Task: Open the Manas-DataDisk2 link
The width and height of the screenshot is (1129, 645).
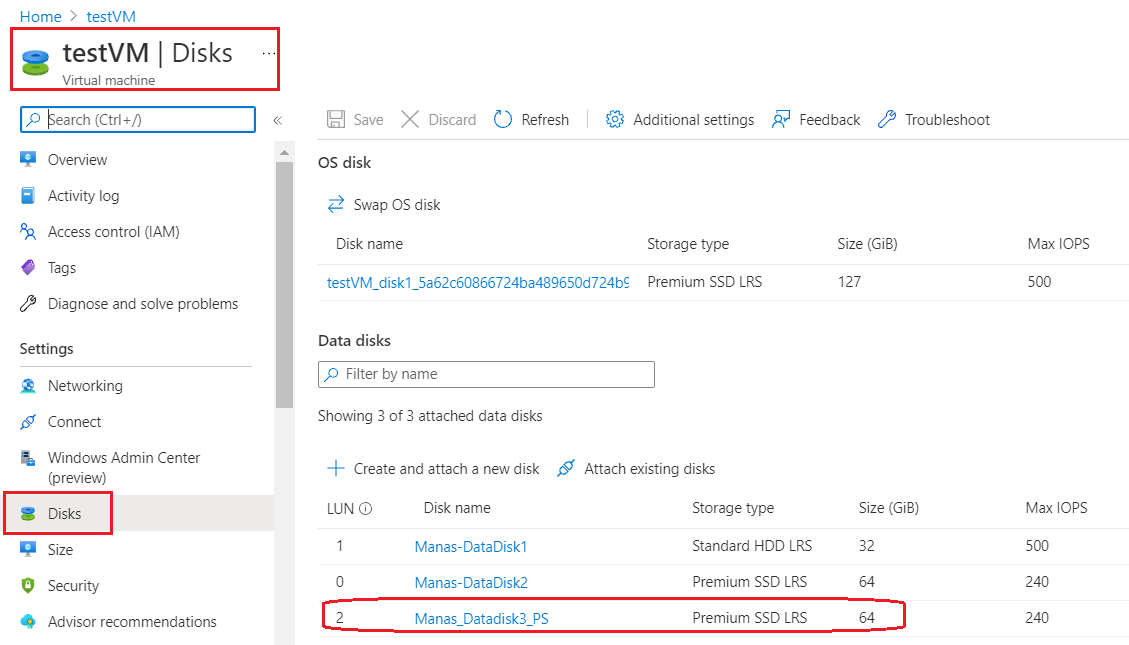Action: pyautogui.click(x=471, y=582)
